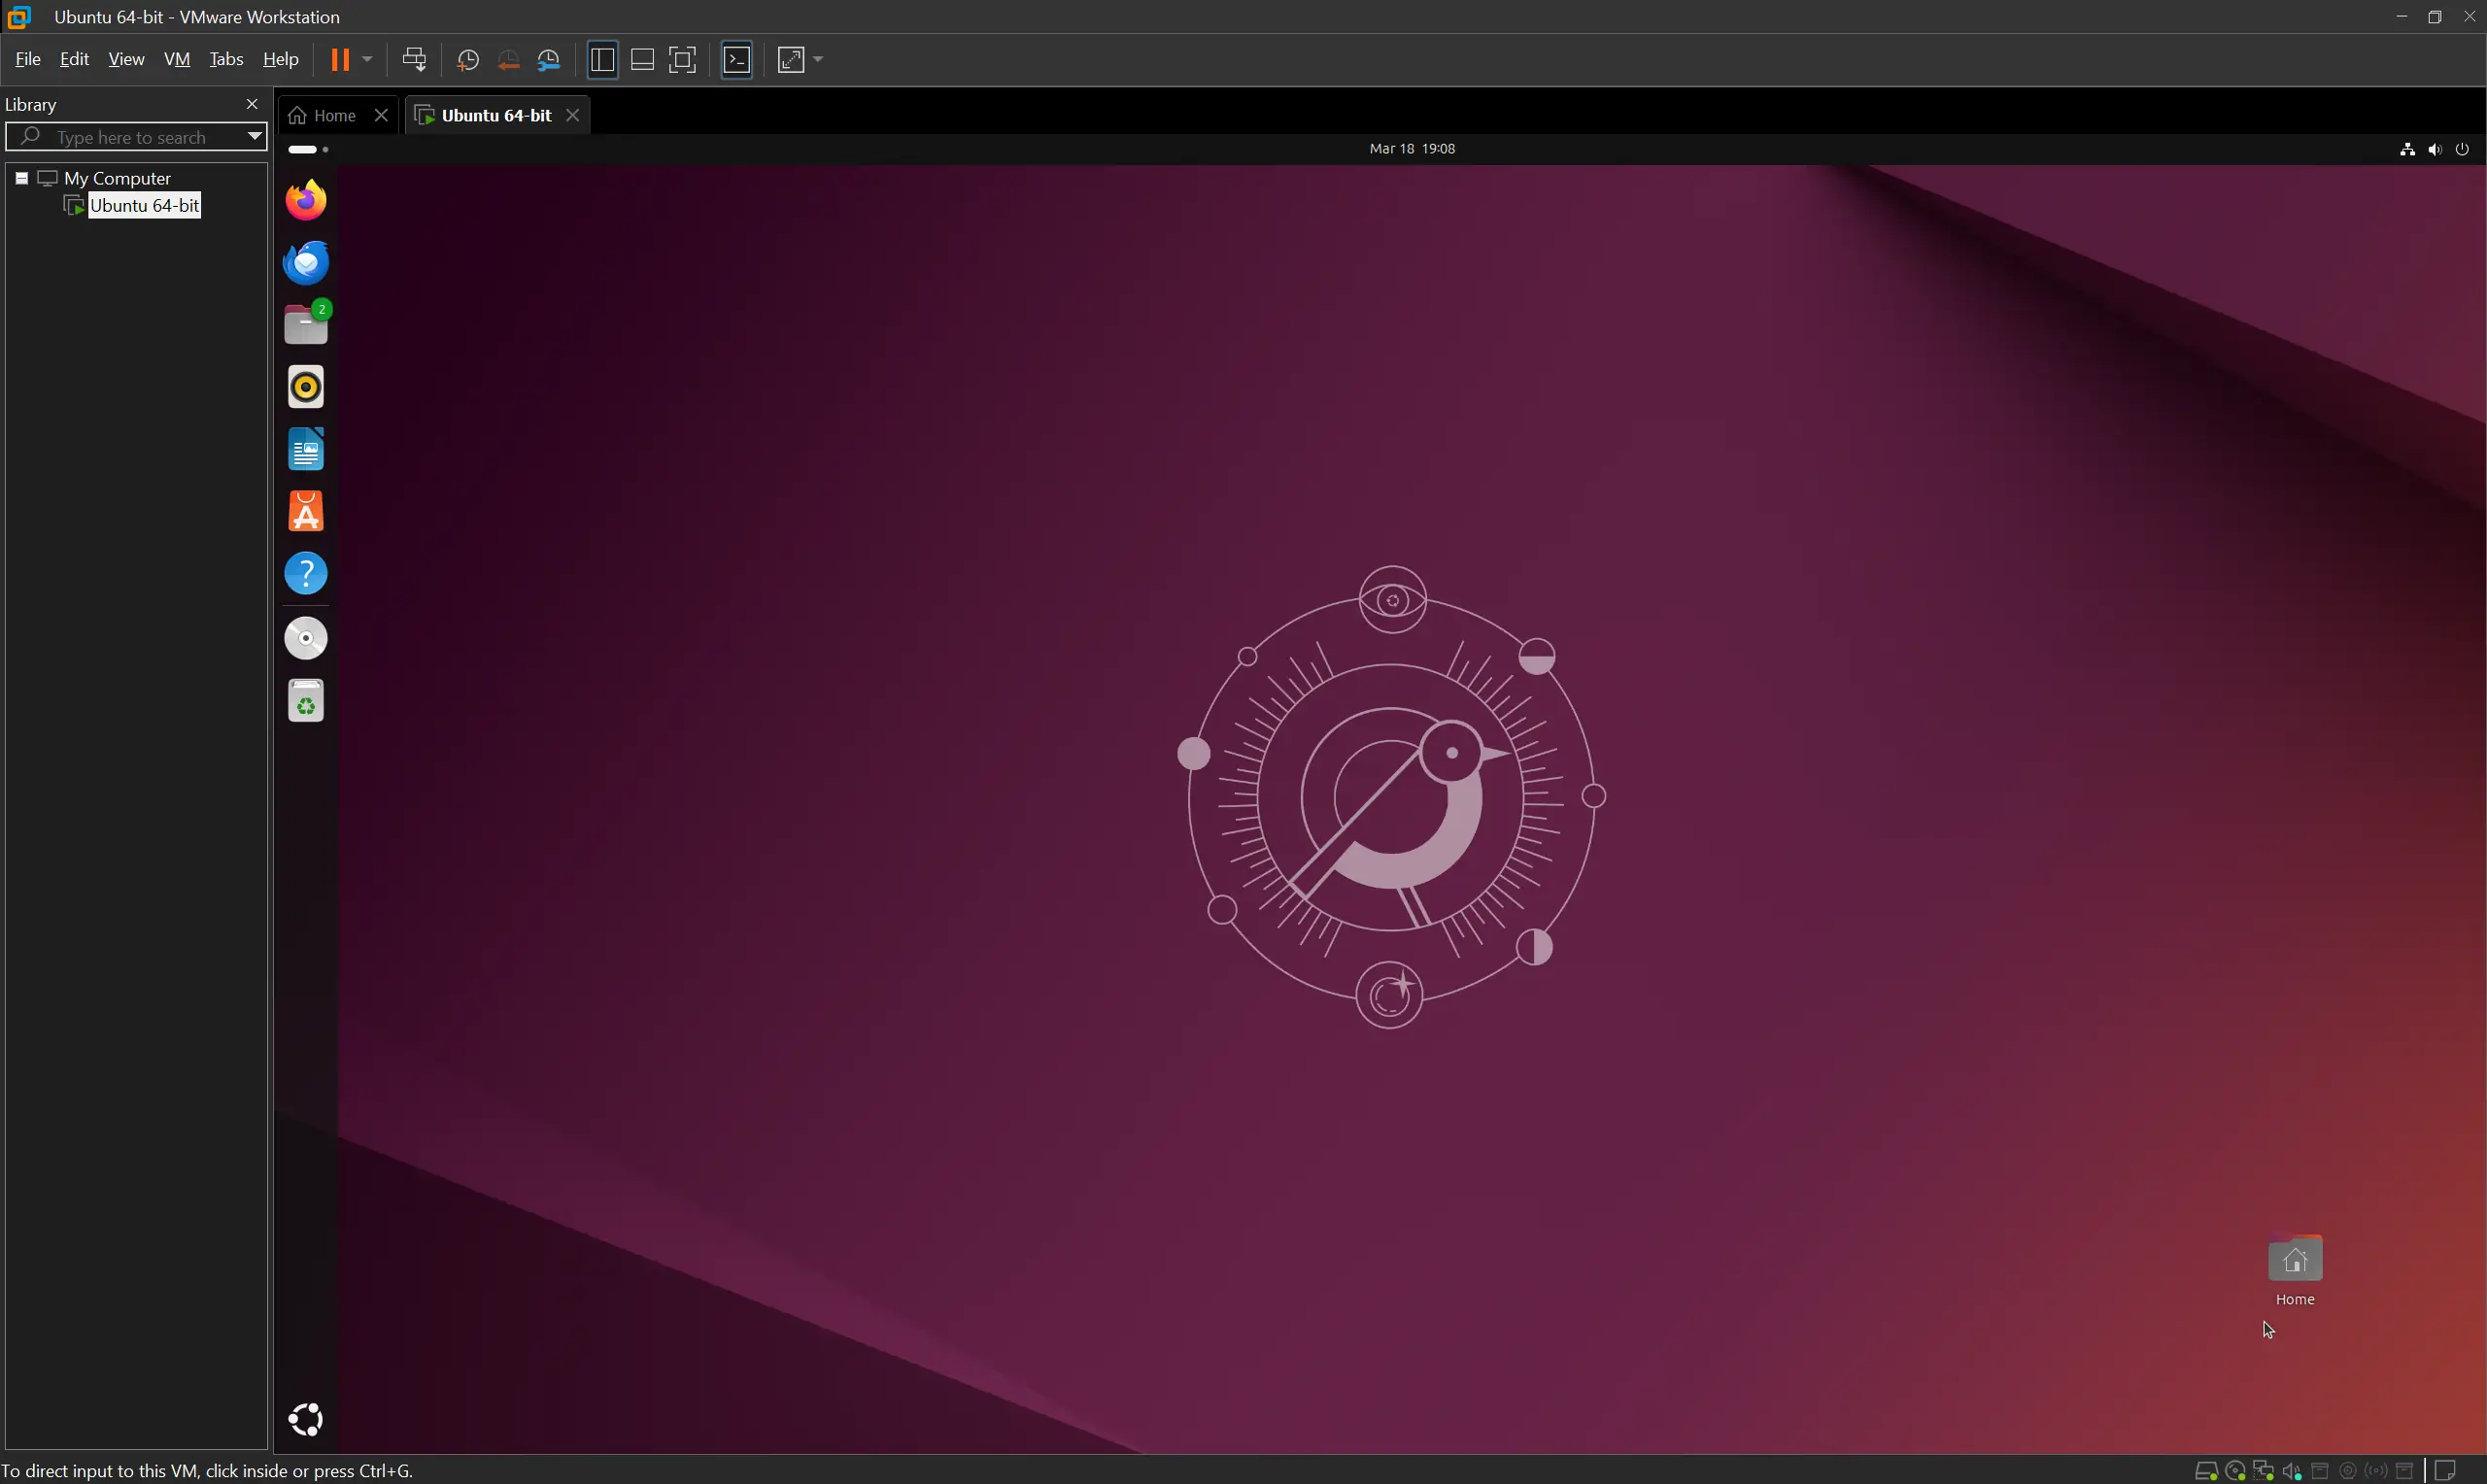Viewport: 2487px width, 1484px height.
Task: Open LibreOffice Writer from the dock
Action: coord(305,449)
